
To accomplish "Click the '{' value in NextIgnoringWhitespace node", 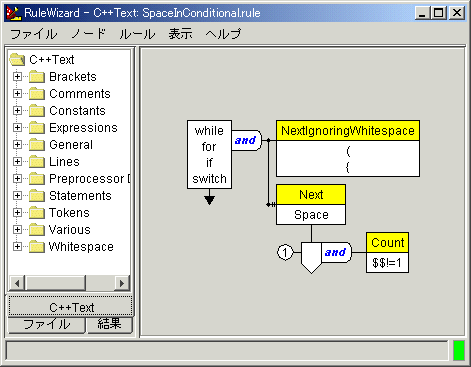I will pos(348,167).
